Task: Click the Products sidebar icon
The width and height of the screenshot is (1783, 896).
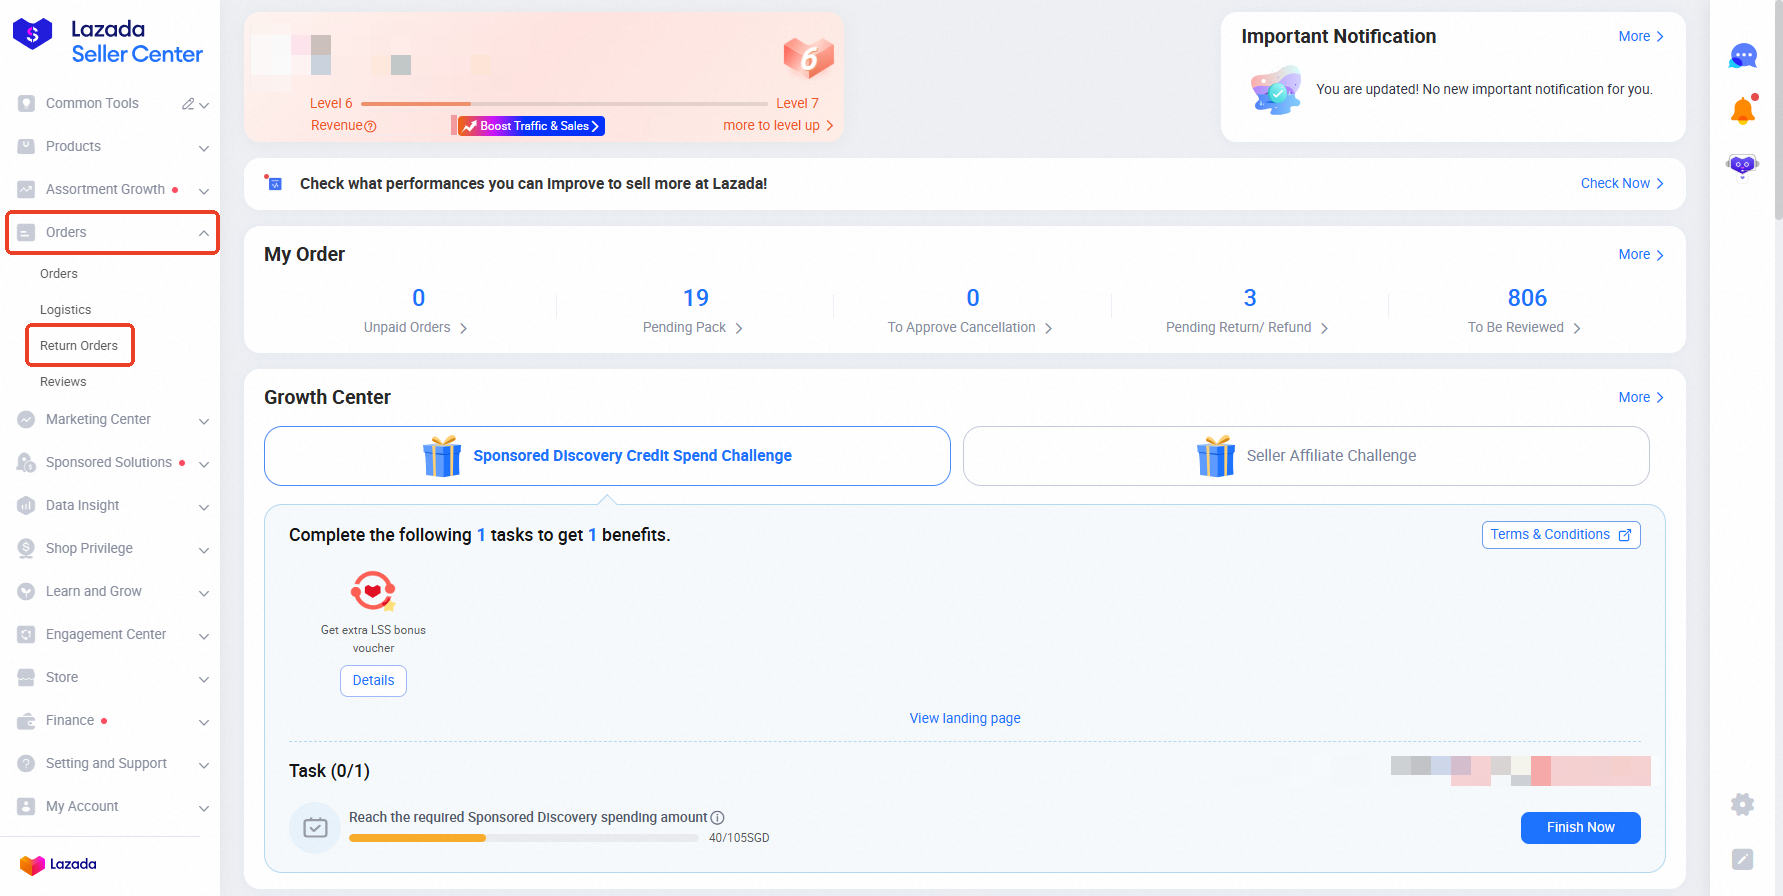Action: point(26,146)
